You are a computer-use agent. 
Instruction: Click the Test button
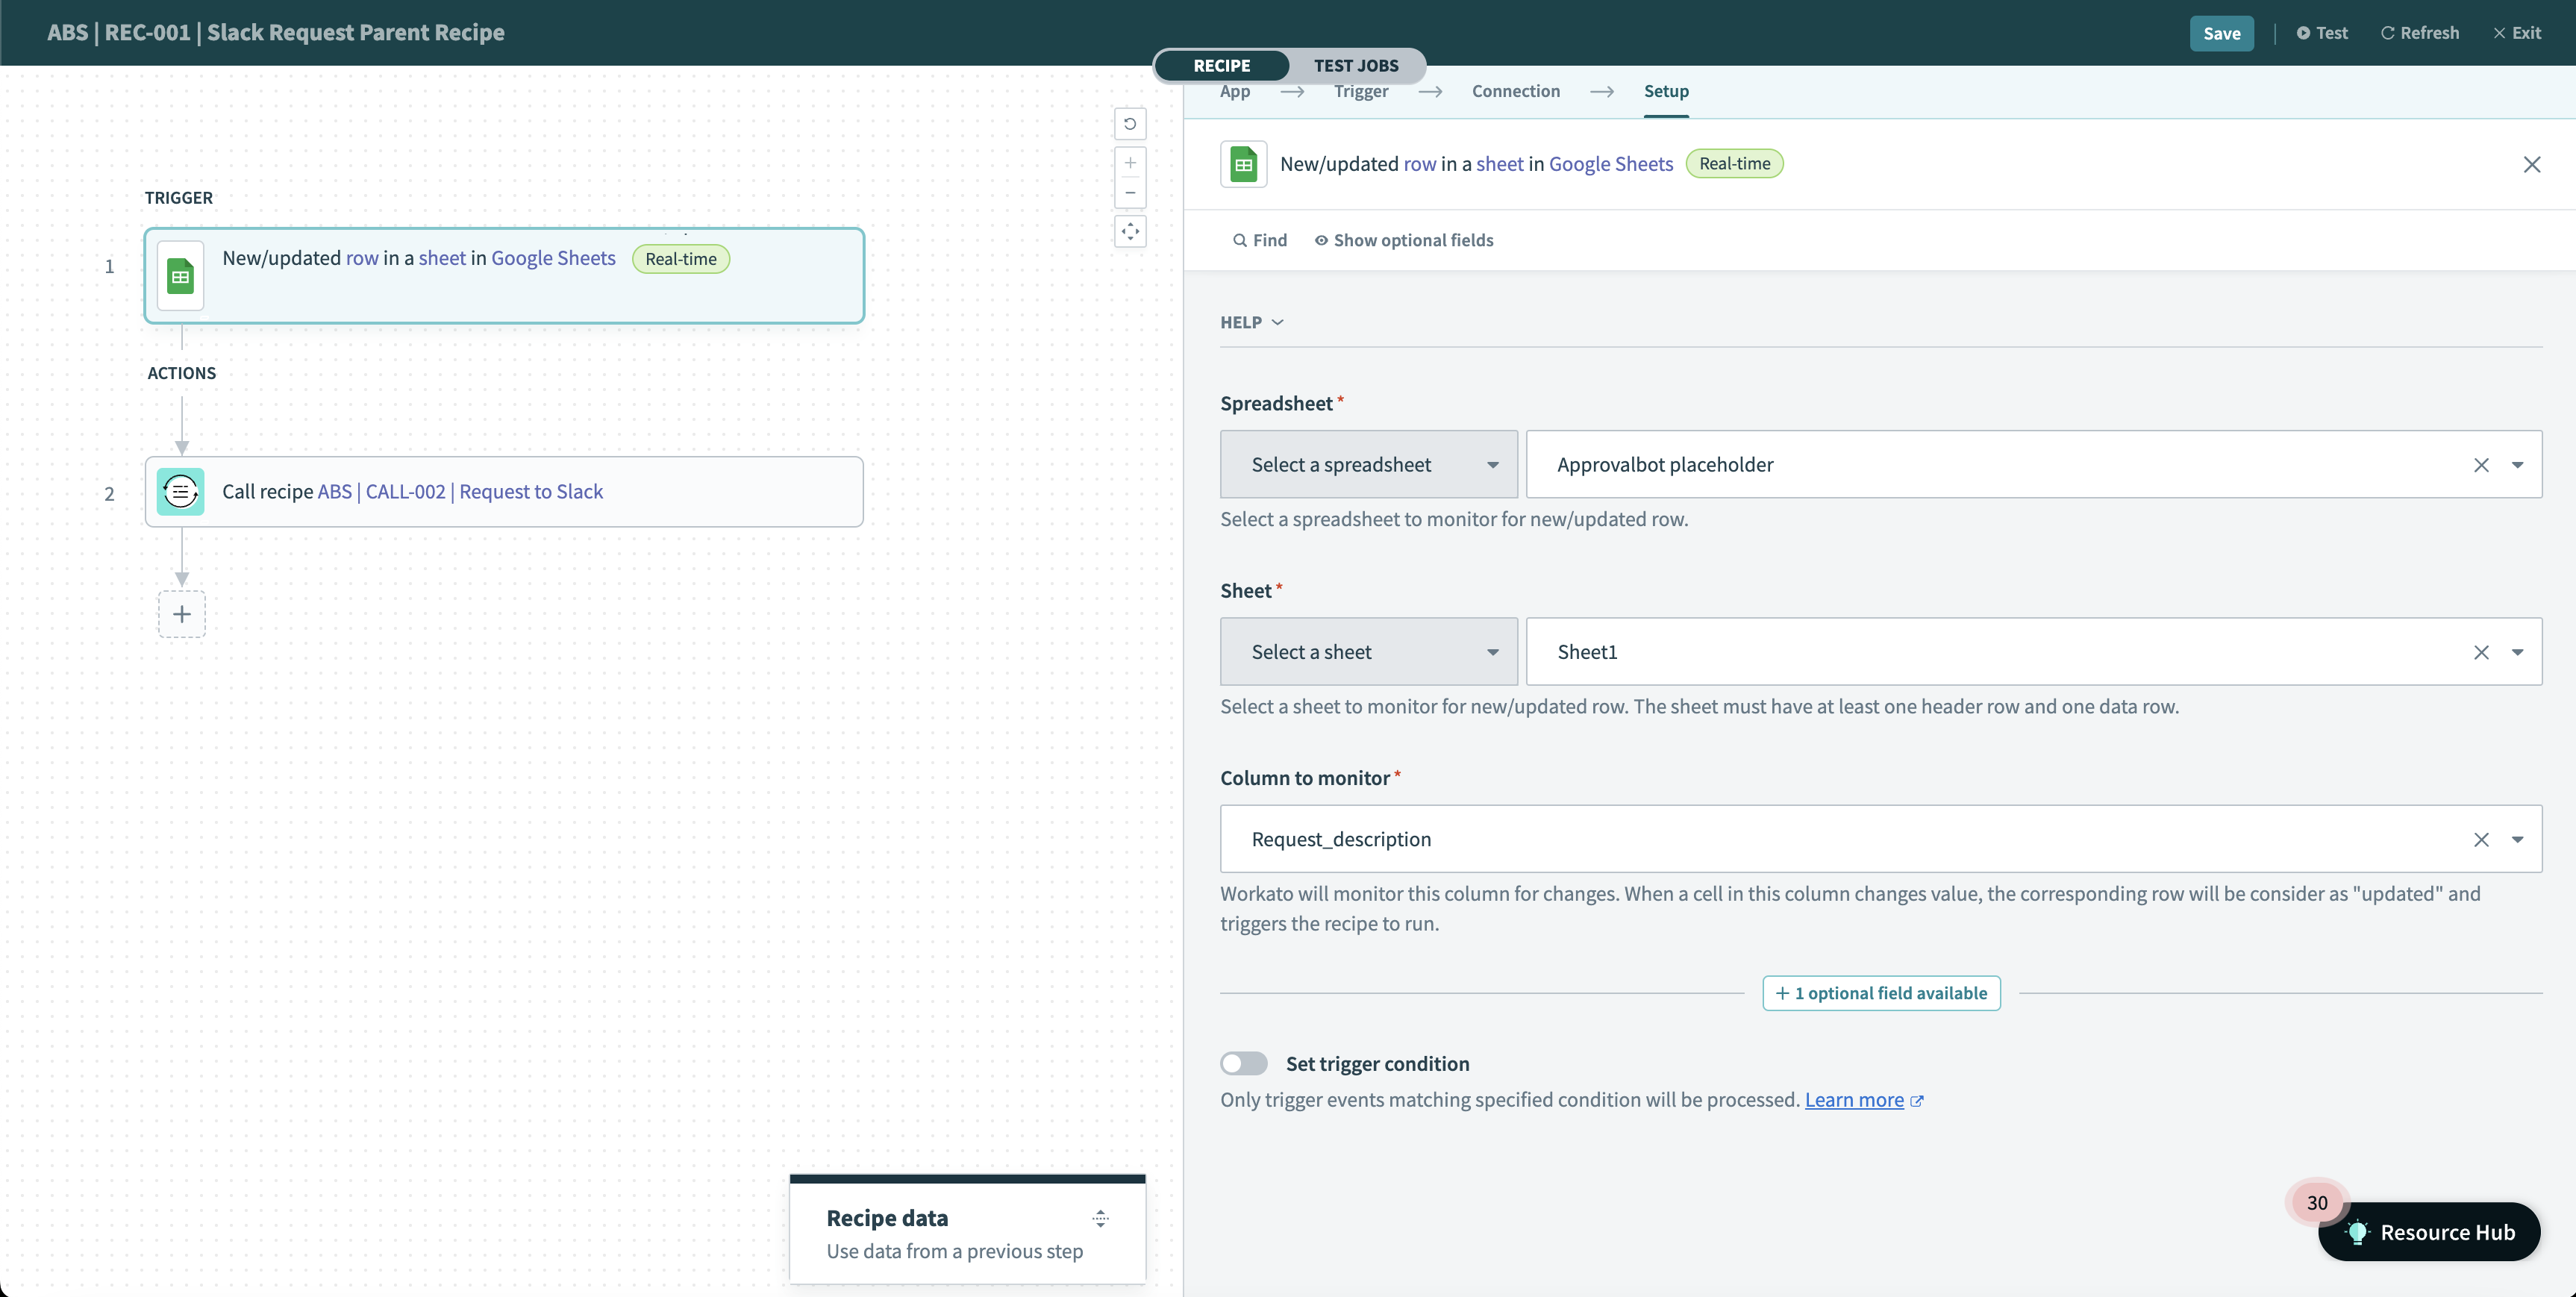point(2322,33)
